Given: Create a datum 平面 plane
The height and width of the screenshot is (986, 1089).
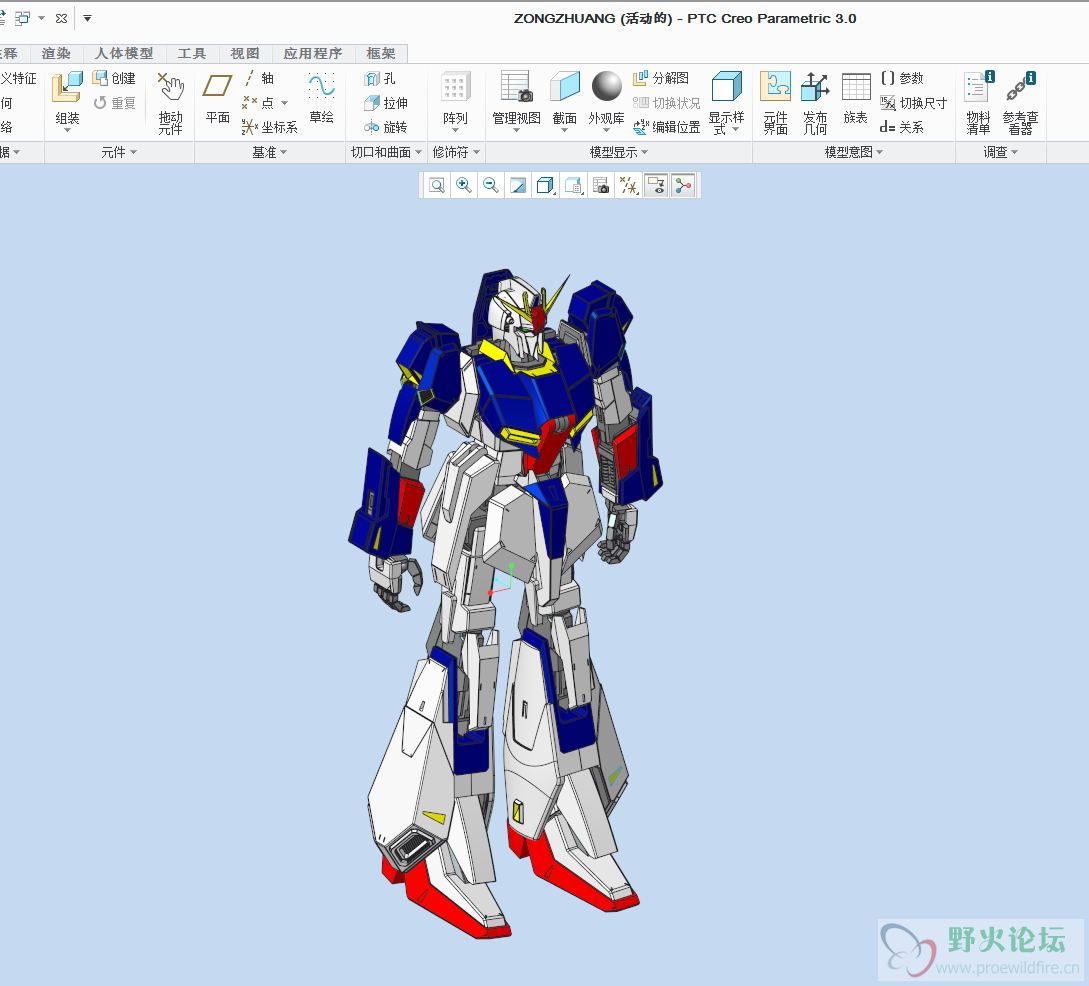Looking at the screenshot, I should coord(217,99).
